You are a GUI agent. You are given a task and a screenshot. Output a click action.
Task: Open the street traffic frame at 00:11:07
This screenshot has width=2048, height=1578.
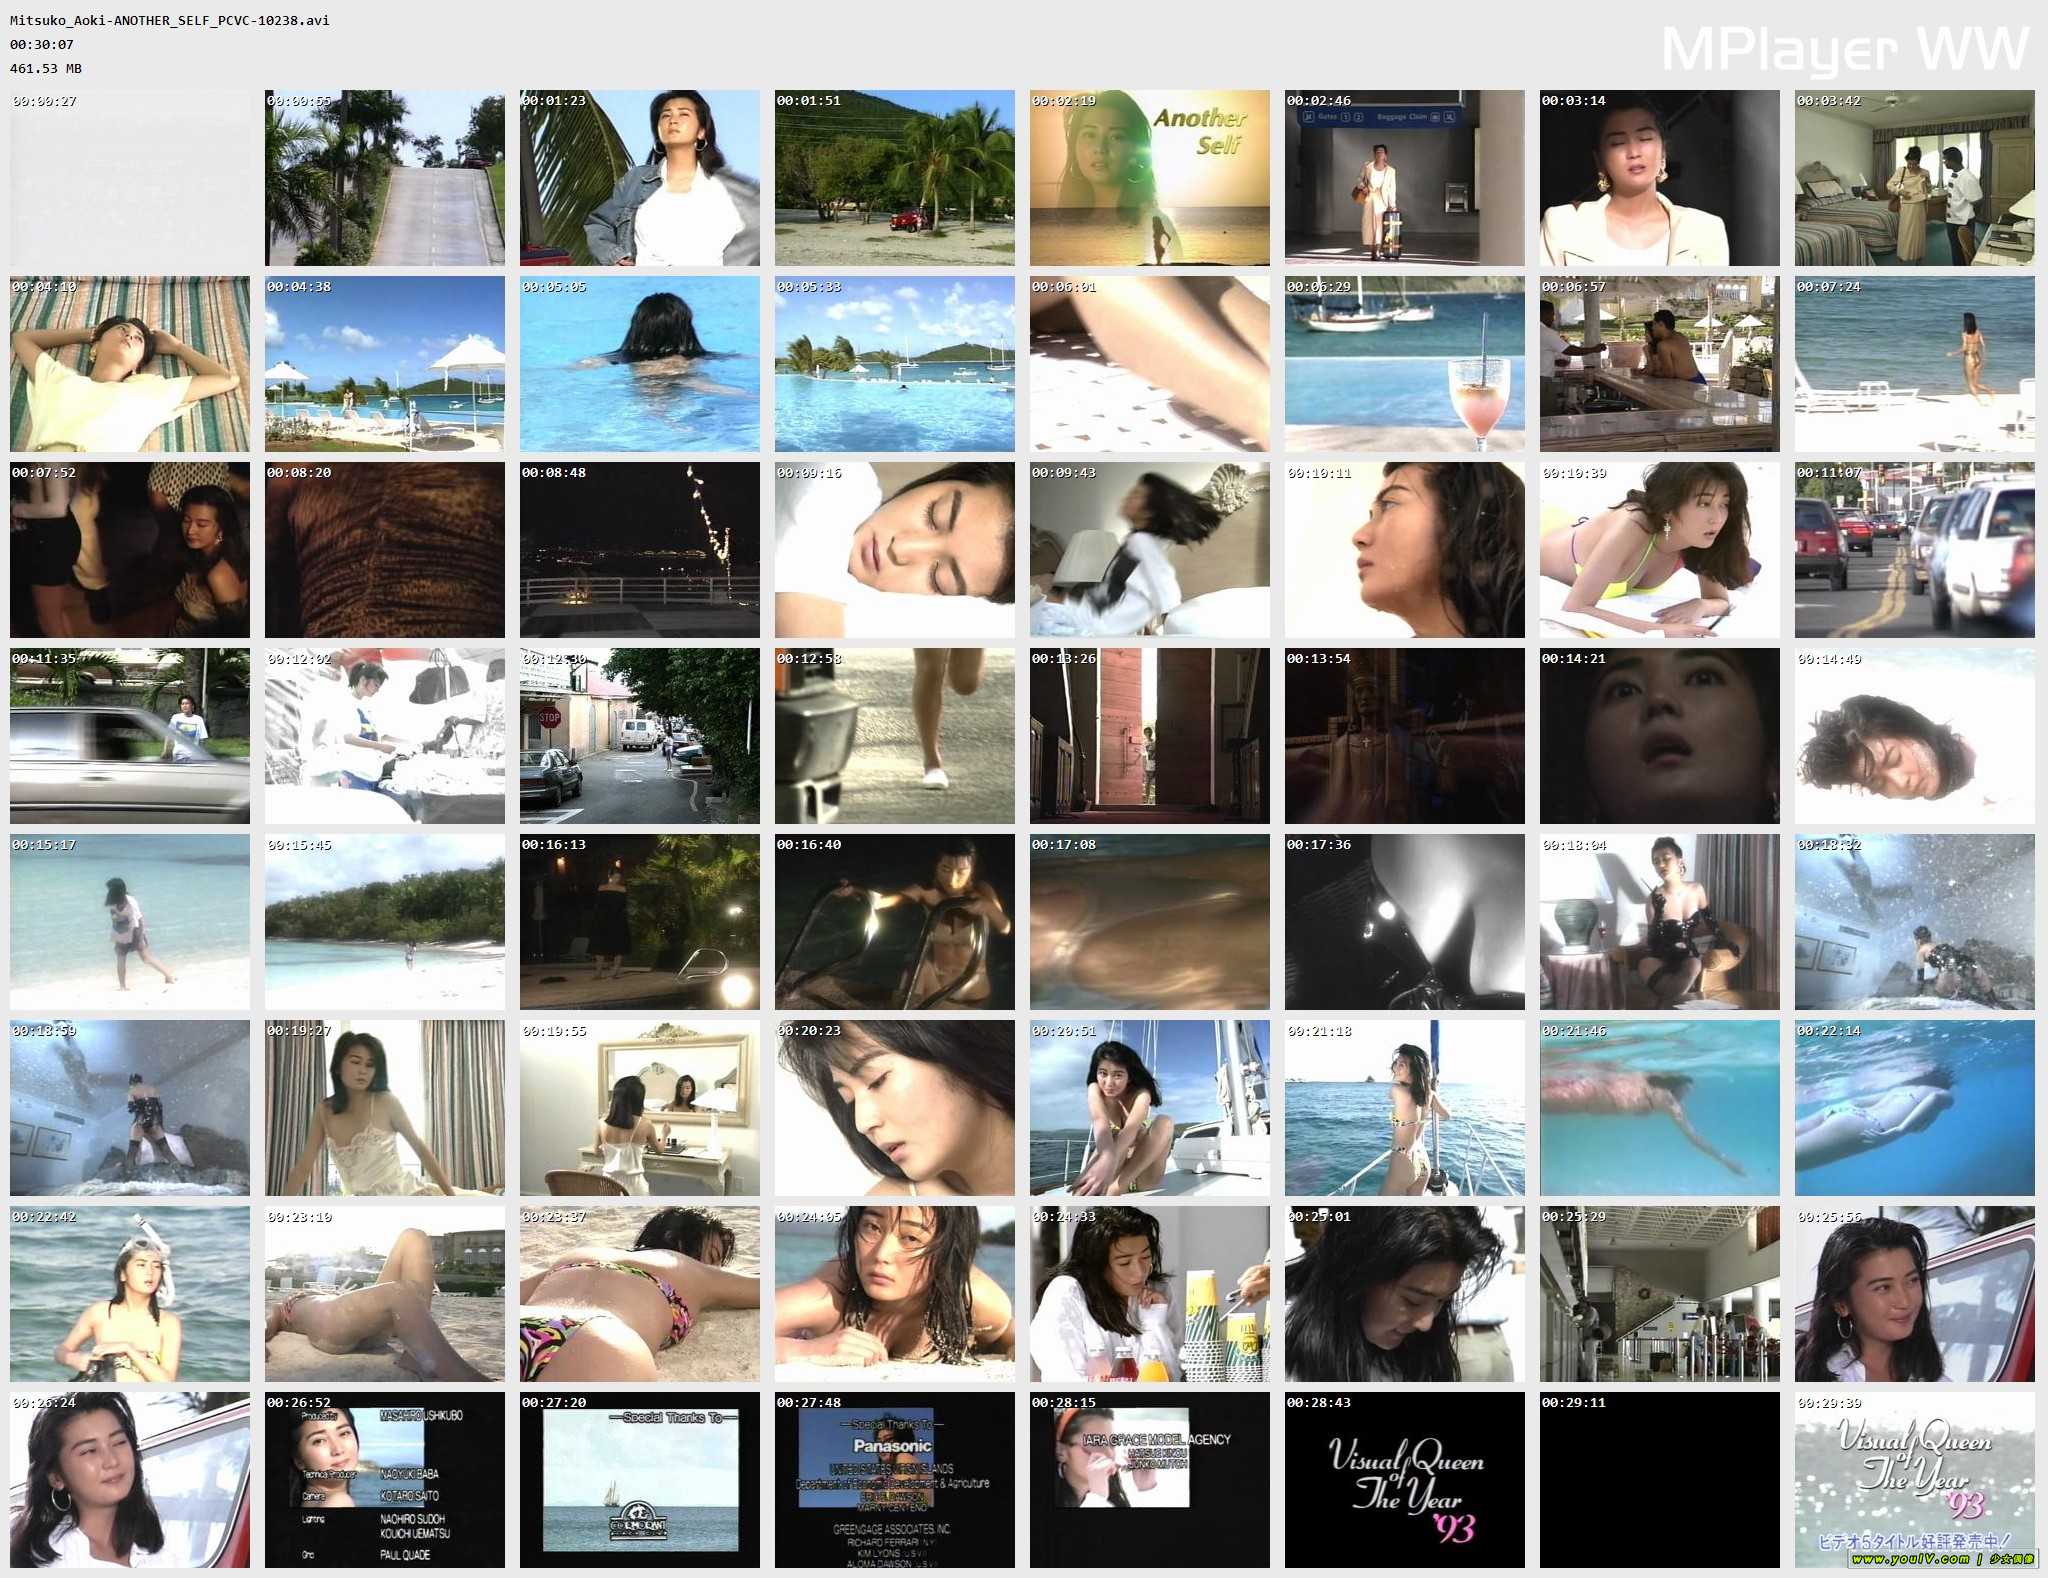pos(1915,550)
